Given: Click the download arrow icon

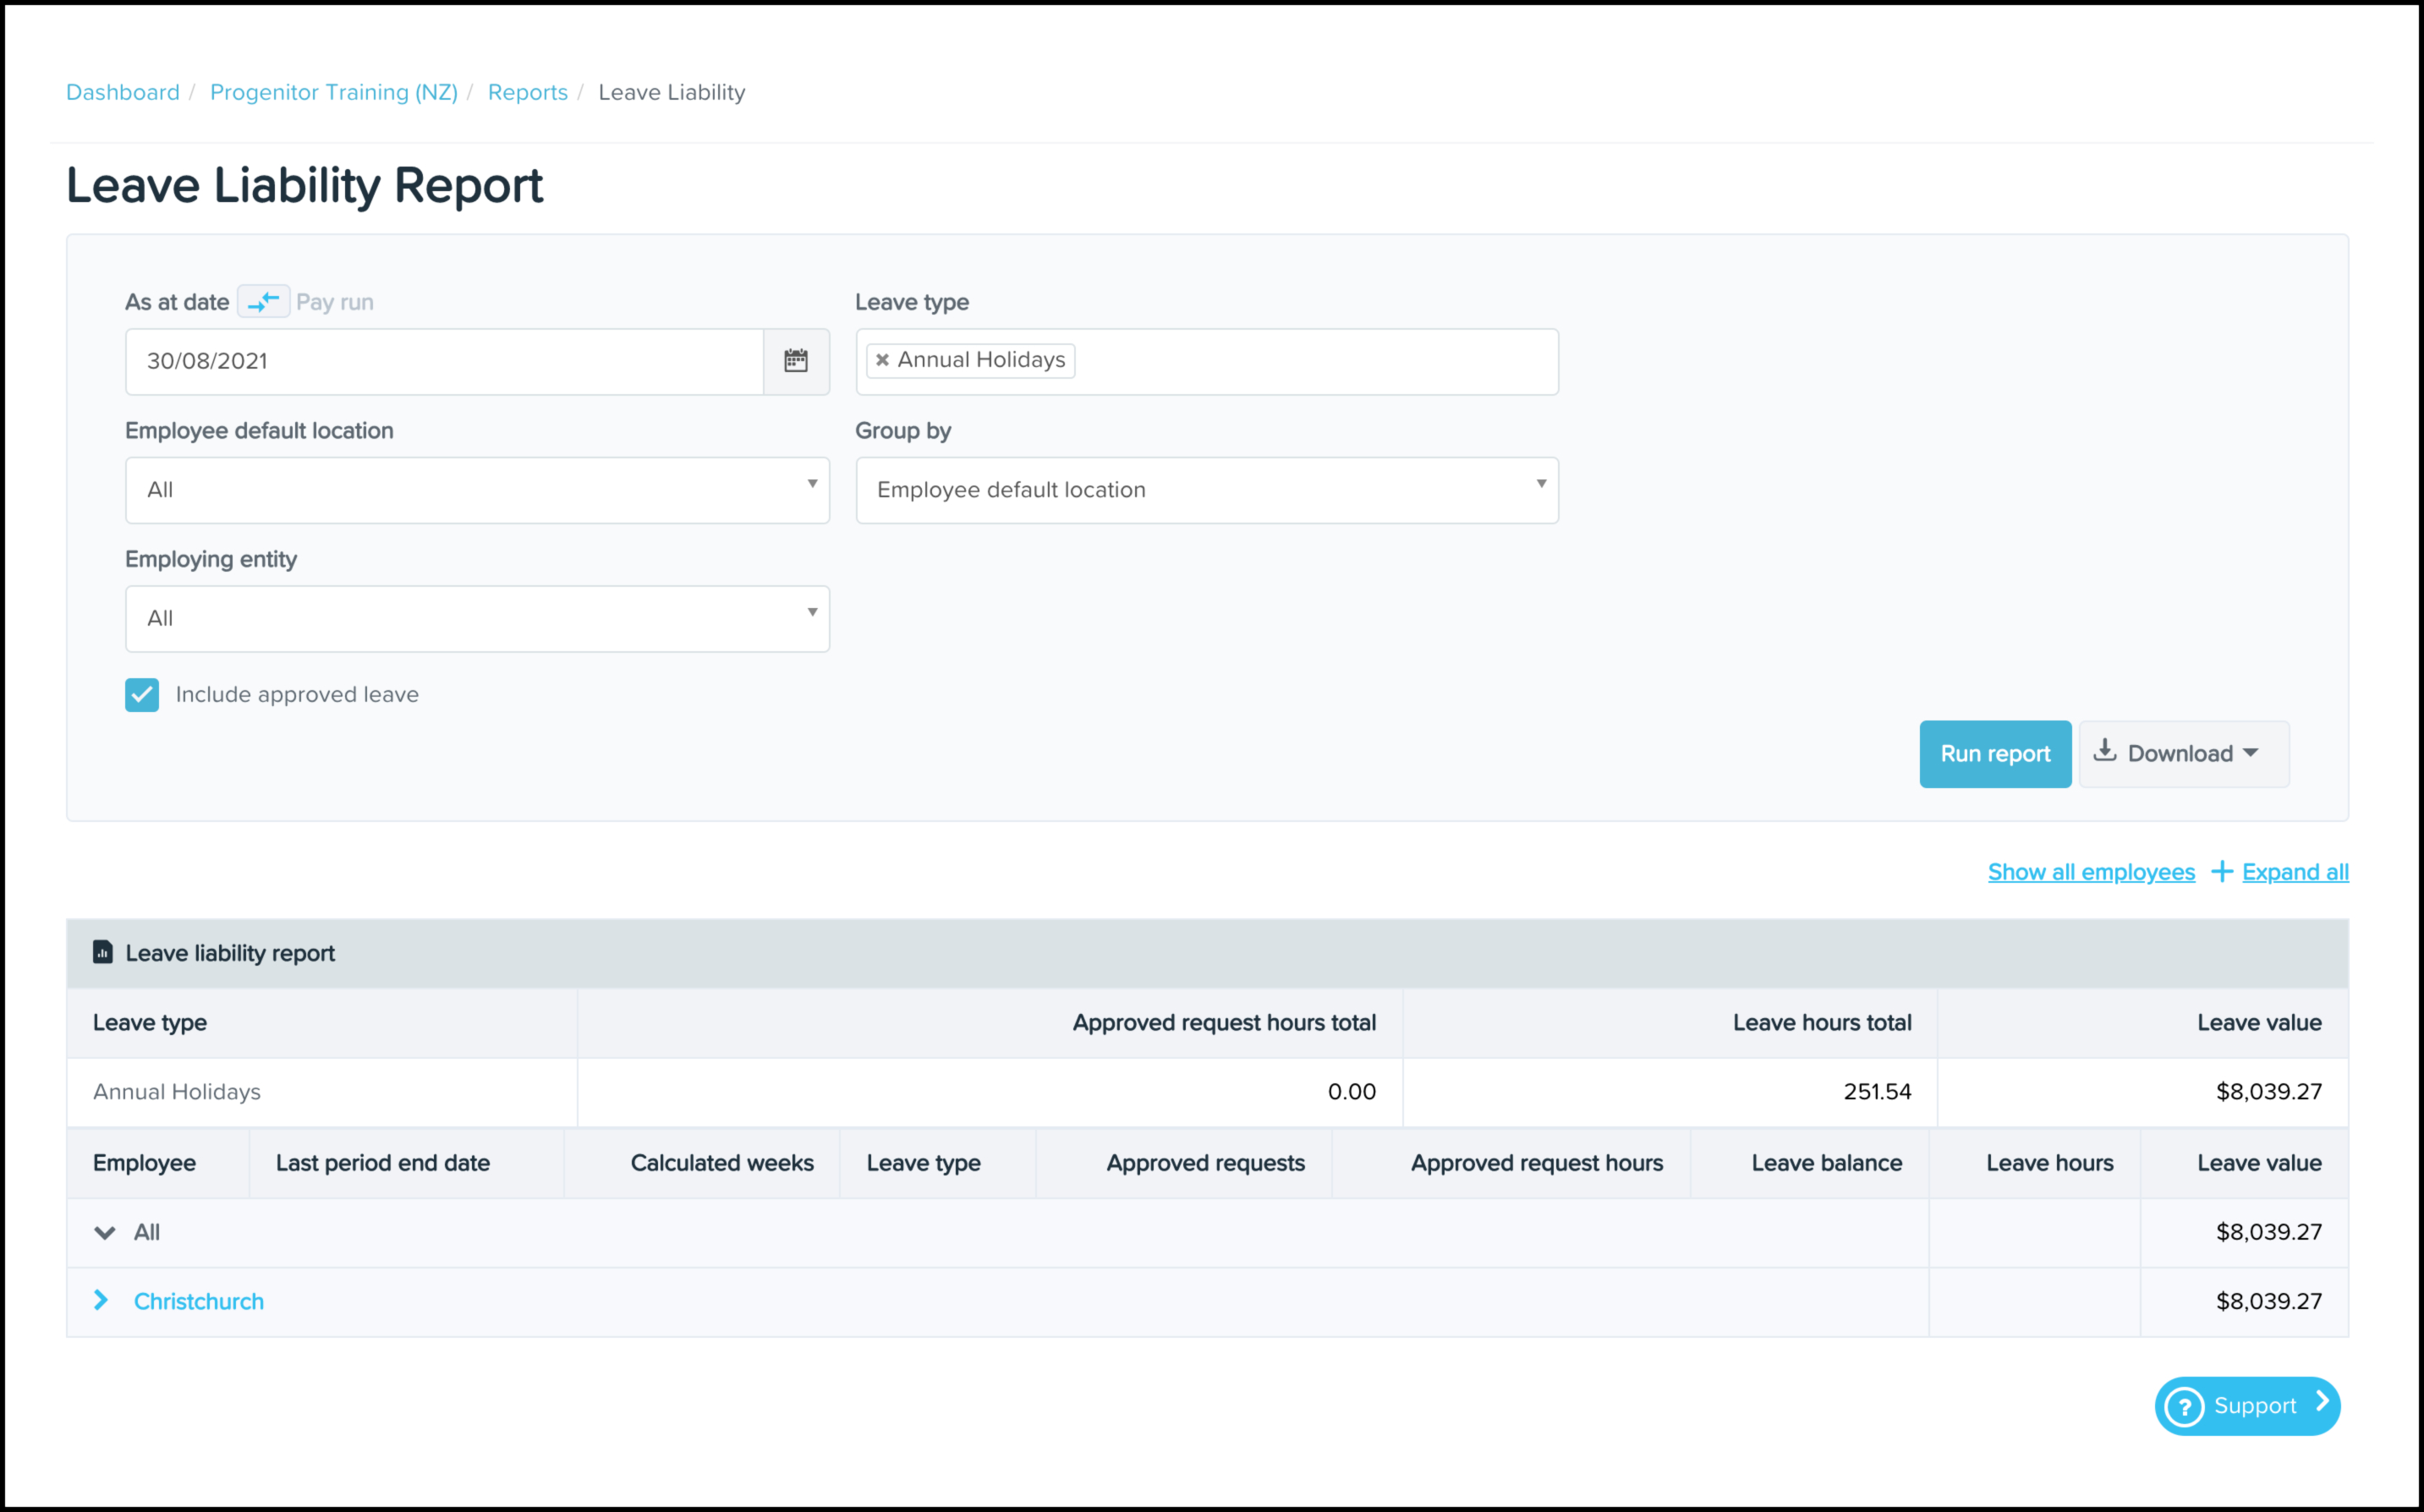Looking at the screenshot, I should [2105, 752].
